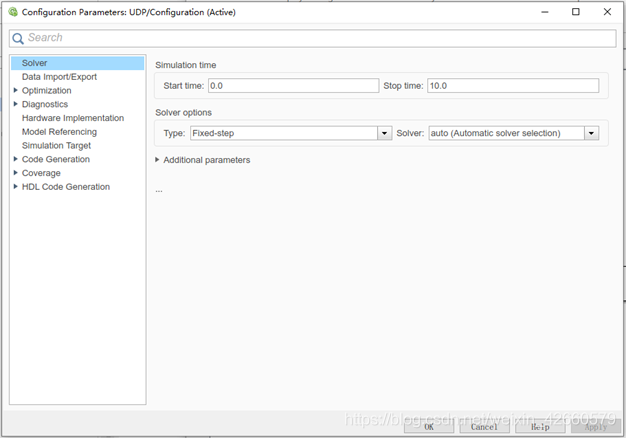Viewport: 626px width, 438px height.
Task: Open the Model Referencing pane
Action: pyautogui.click(x=59, y=132)
